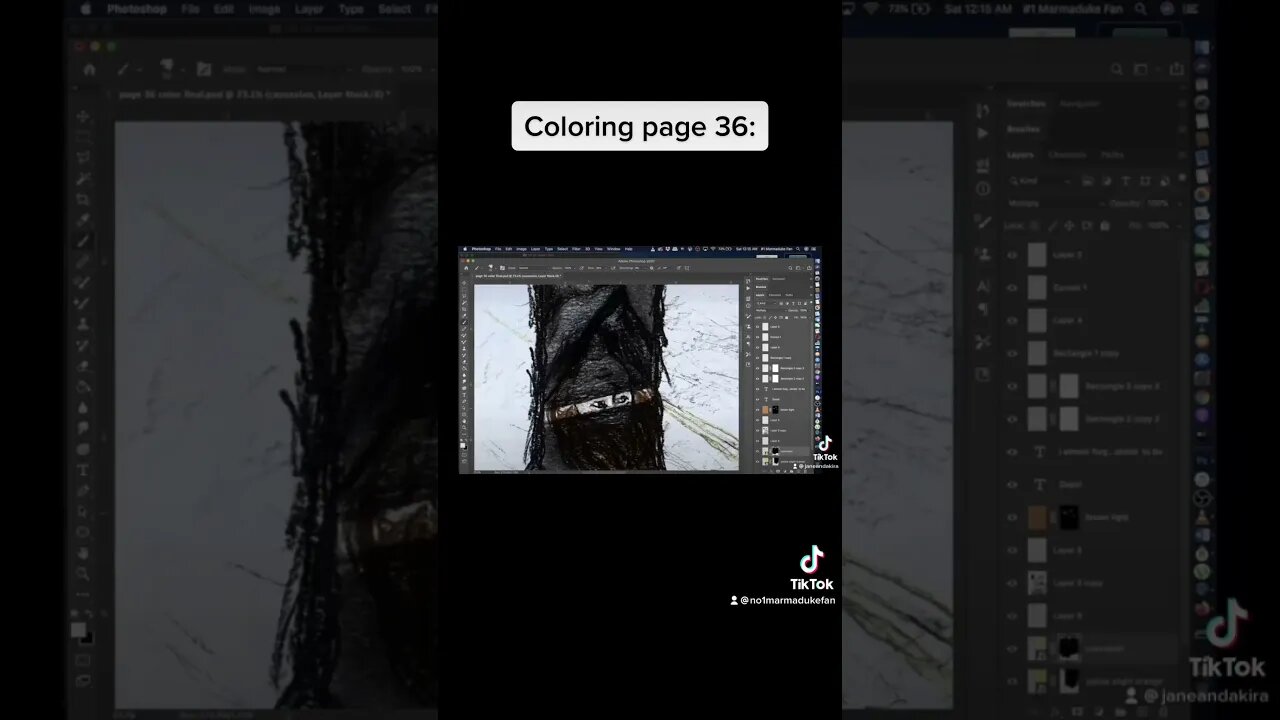This screenshot has height=720, width=1280.
Task: Open the Character collapsed panel icon
Action: (983, 285)
